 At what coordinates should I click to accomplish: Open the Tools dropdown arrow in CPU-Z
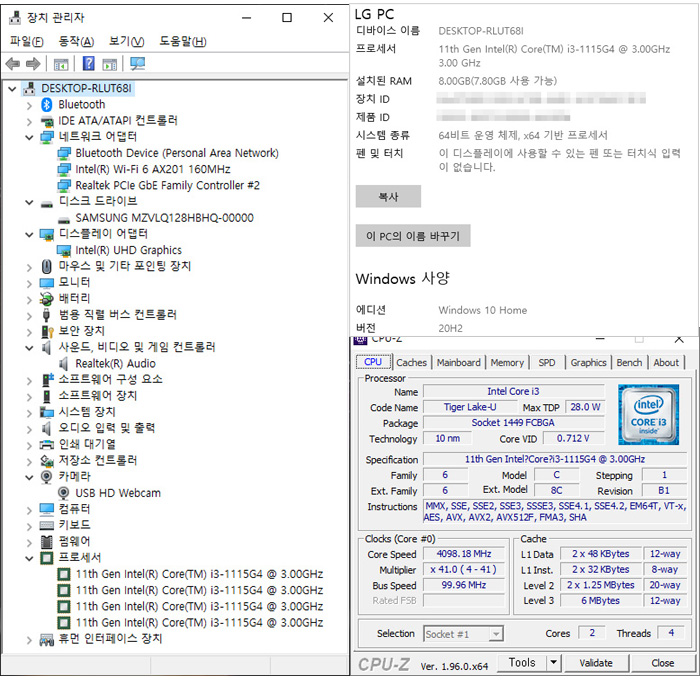pos(554,663)
